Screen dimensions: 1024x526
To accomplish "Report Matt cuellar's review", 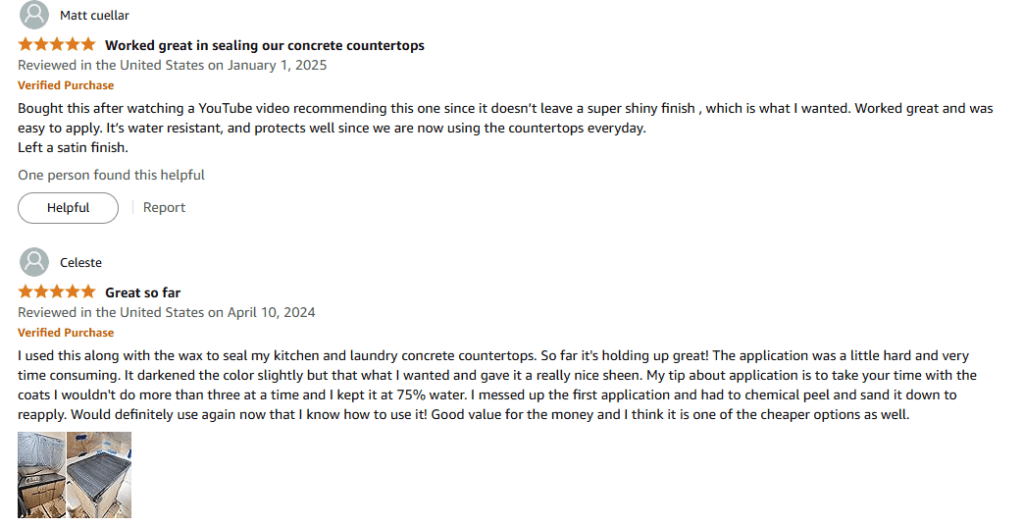I will tap(164, 208).
